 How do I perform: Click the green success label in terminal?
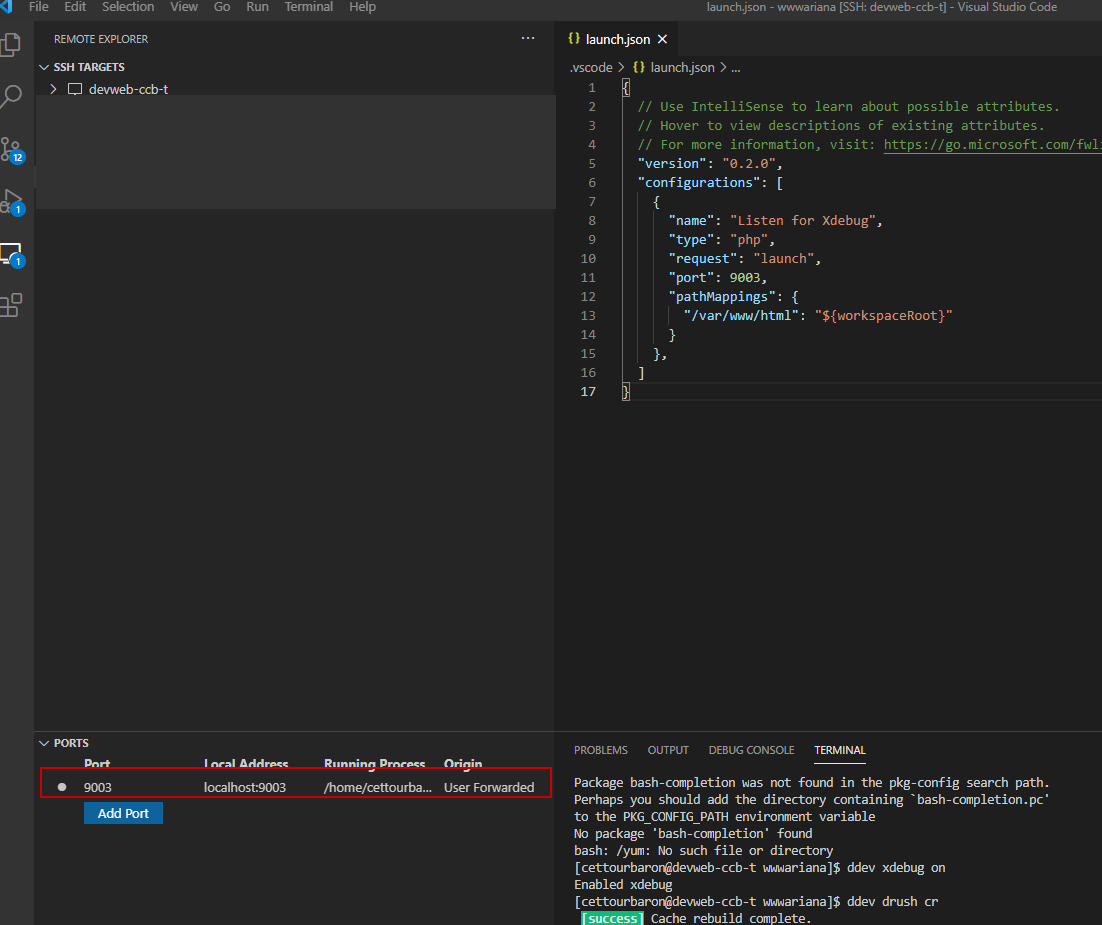[612, 918]
